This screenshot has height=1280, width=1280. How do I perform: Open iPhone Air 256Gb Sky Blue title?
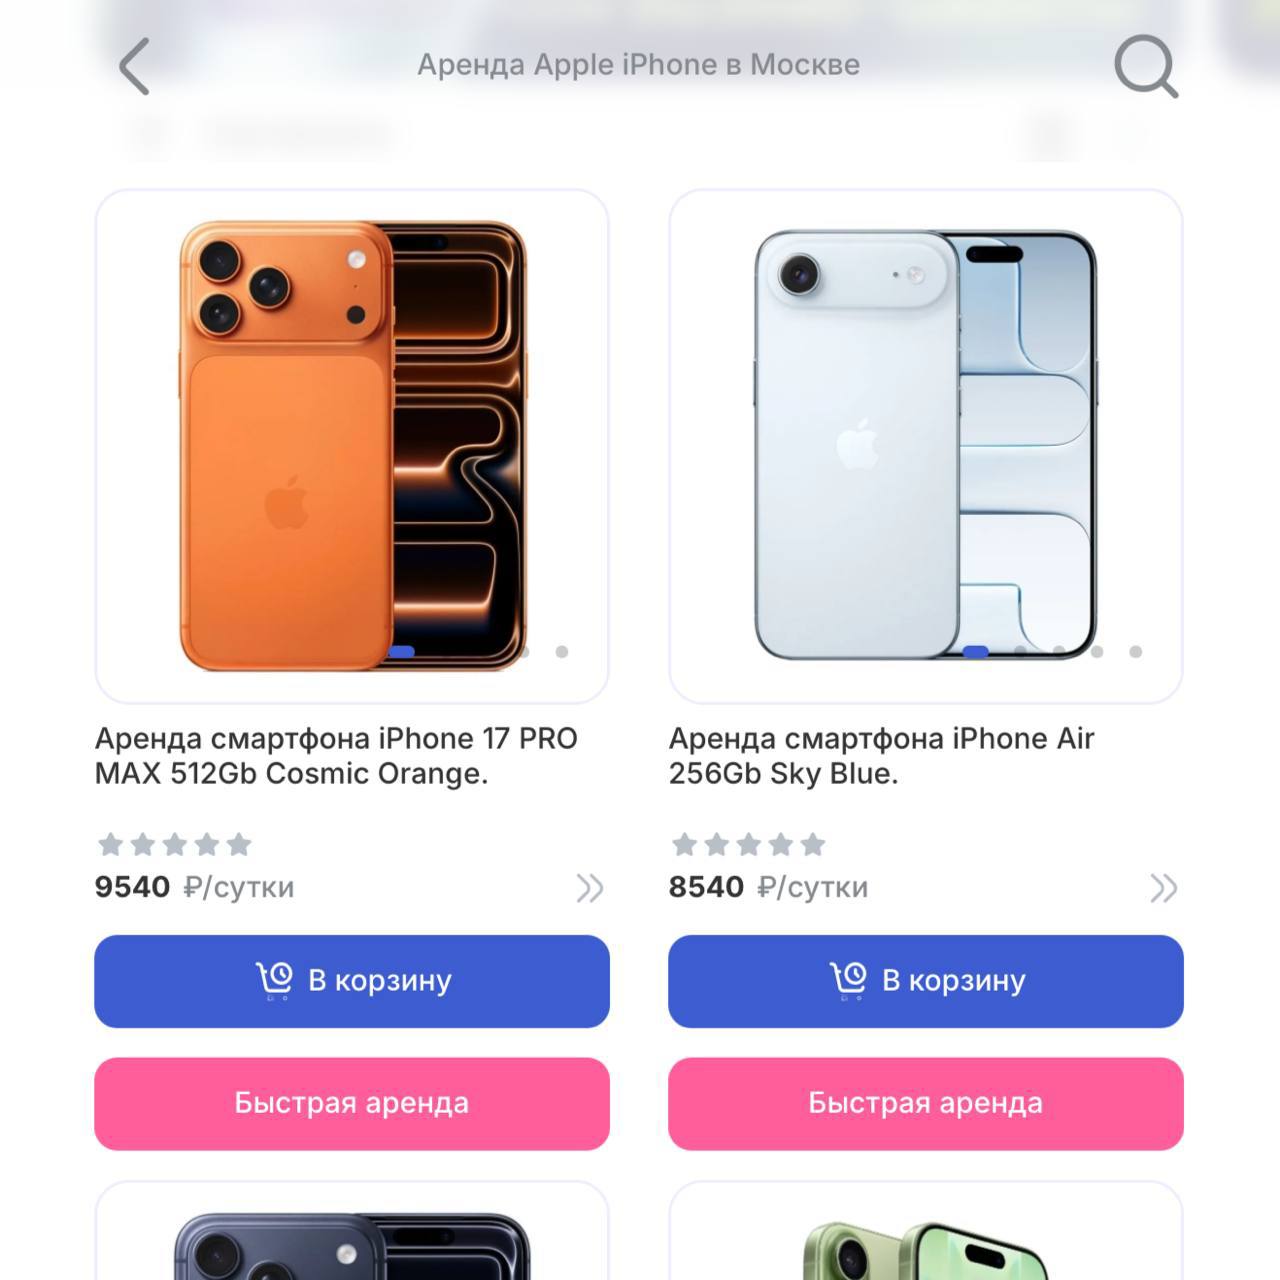(x=881, y=756)
